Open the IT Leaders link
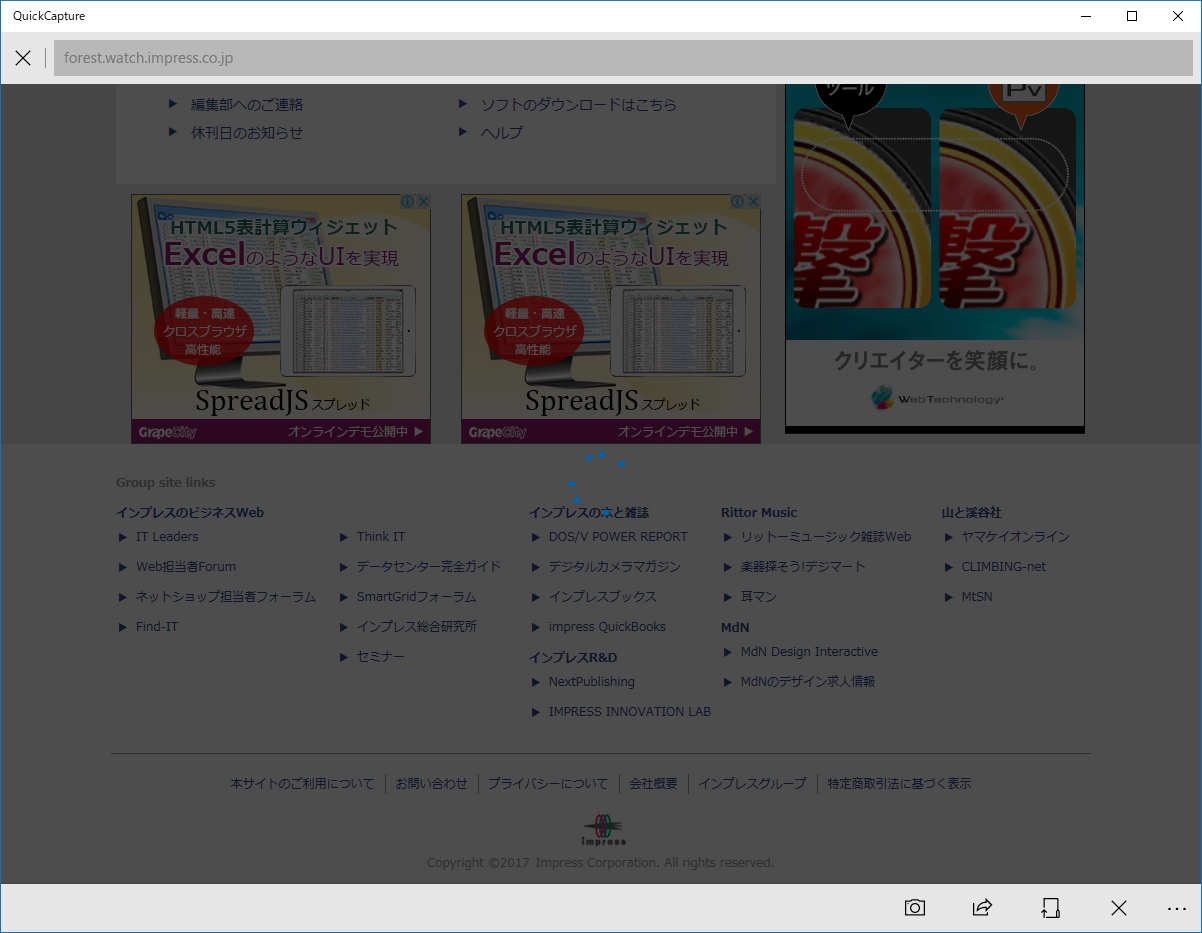Screen dimensions: 1202x933 (x=166, y=536)
